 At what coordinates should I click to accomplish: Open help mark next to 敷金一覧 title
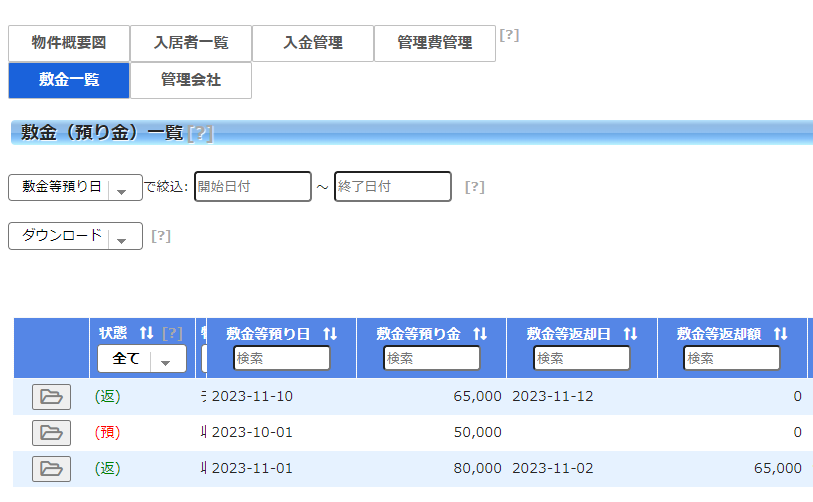pyautogui.click(x=200, y=134)
